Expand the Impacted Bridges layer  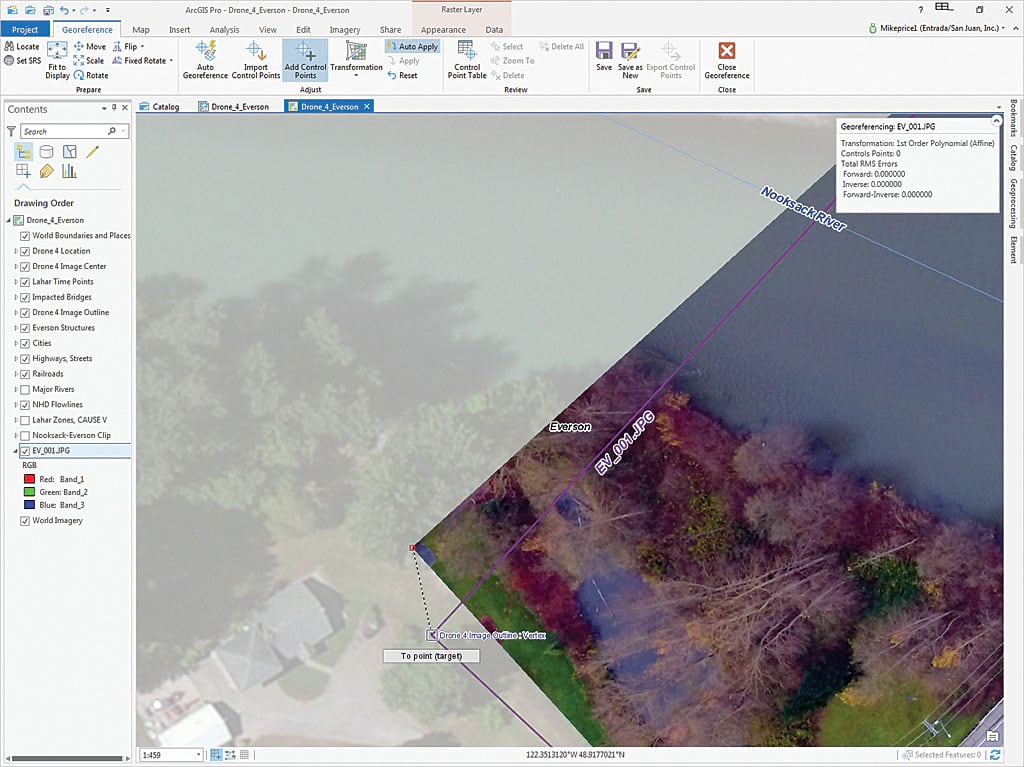pyautogui.click(x=16, y=297)
